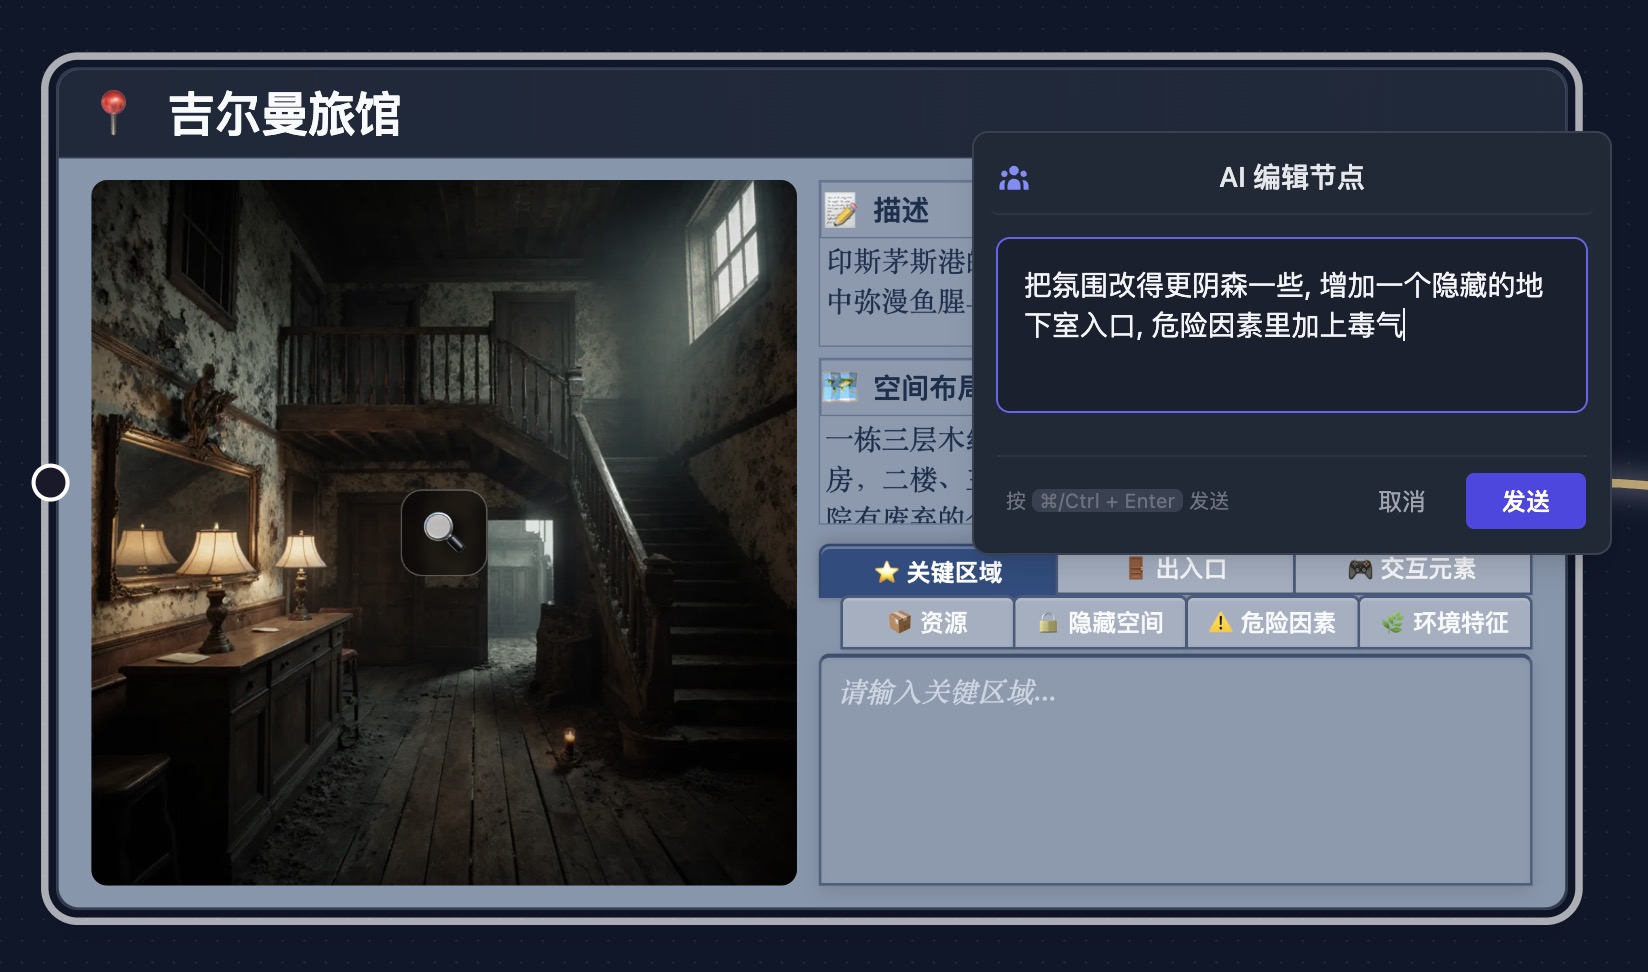1648x972 pixels.
Task: Click the map icon beside 空间布局
Action: click(840, 387)
